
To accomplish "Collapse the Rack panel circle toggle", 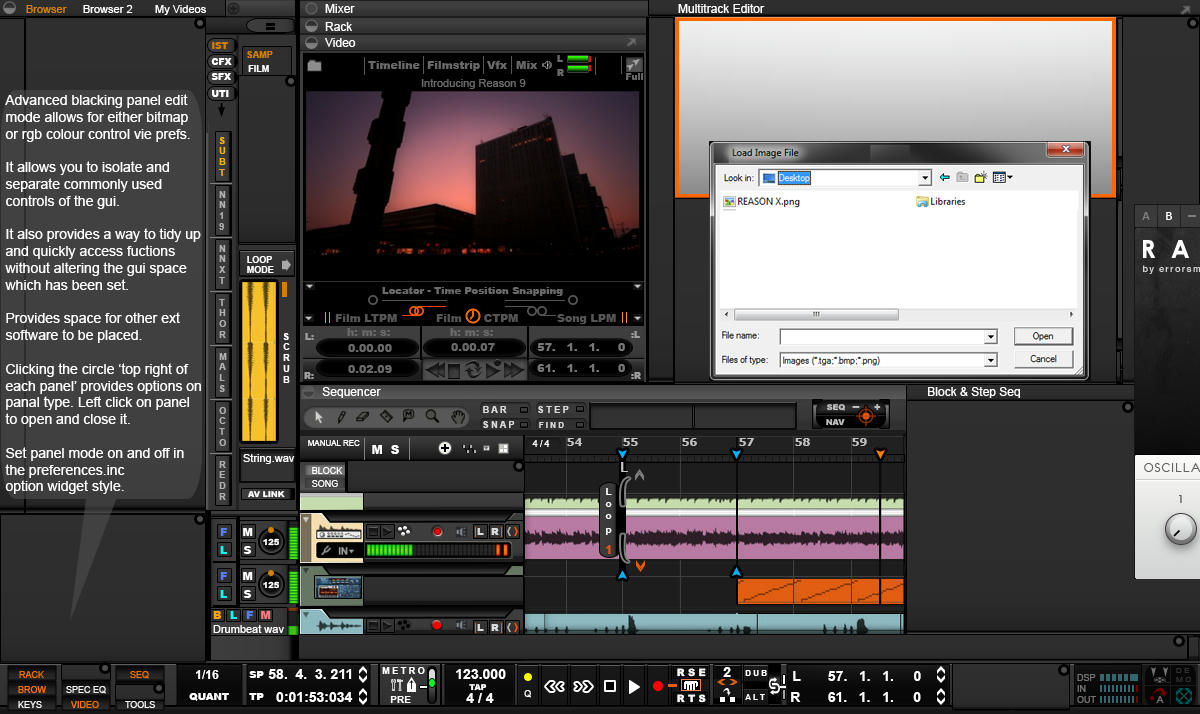I will (310, 26).
